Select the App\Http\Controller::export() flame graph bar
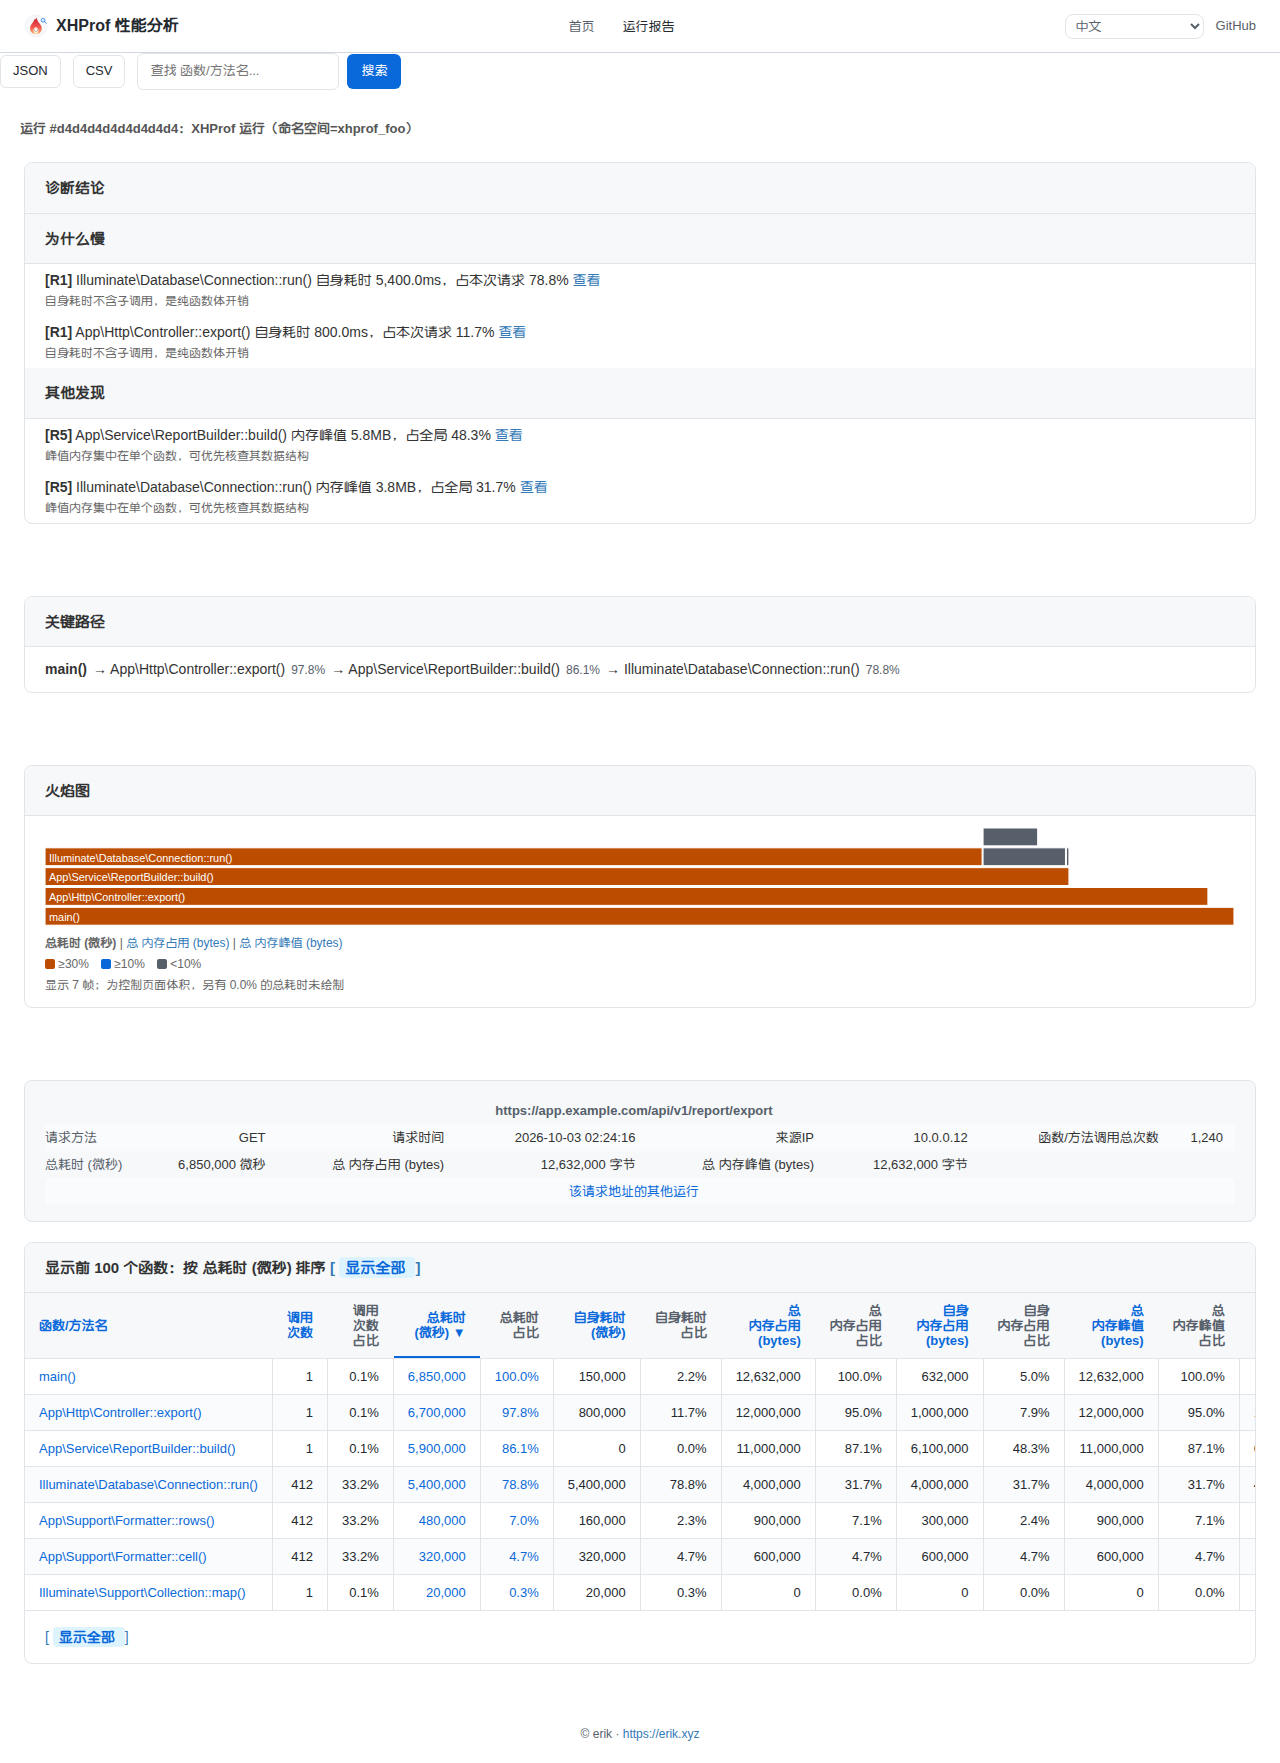Viewport: 1280px width, 1763px height. click(626, 897)
